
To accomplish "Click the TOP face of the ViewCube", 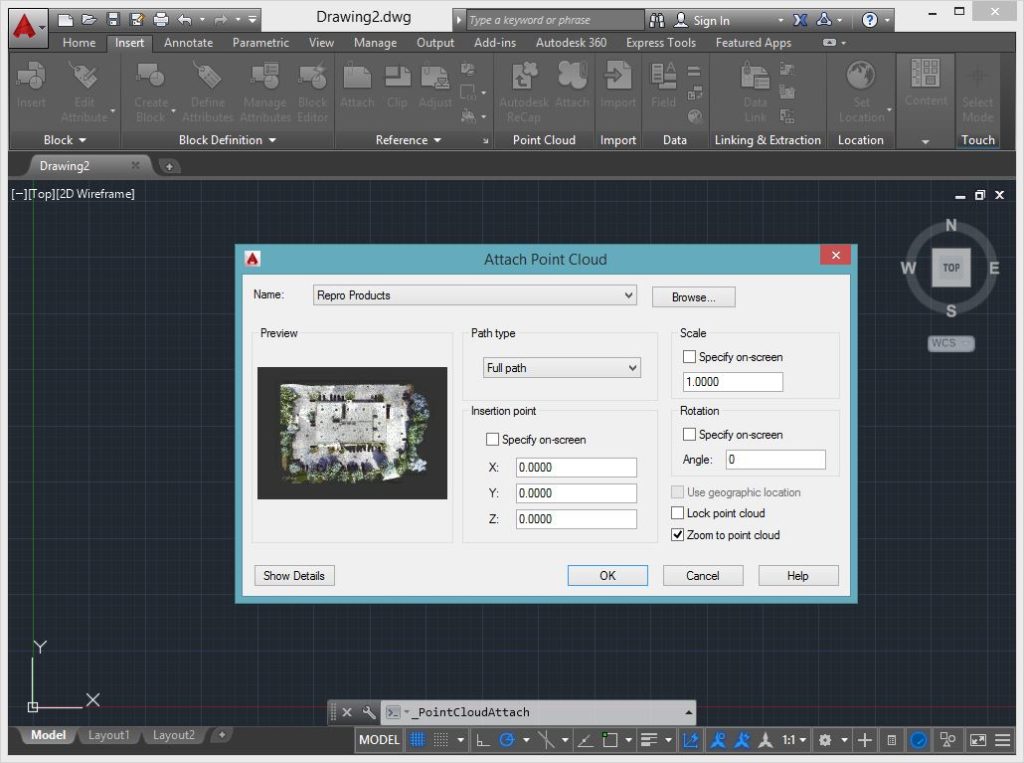I will [x=951, y=267].
